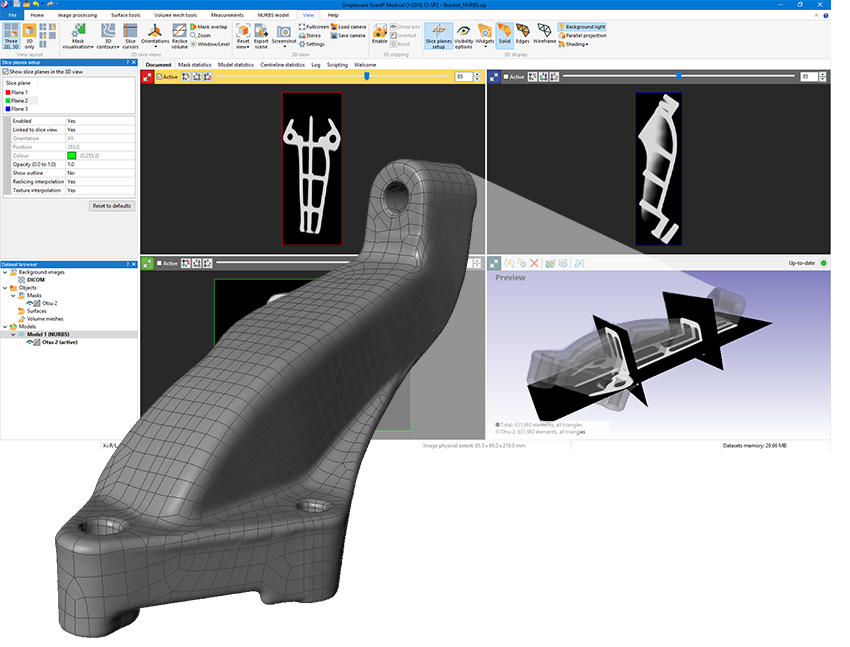Switch to 3D only layout
The image size is (850, 647).
click(x=30, y=36)
